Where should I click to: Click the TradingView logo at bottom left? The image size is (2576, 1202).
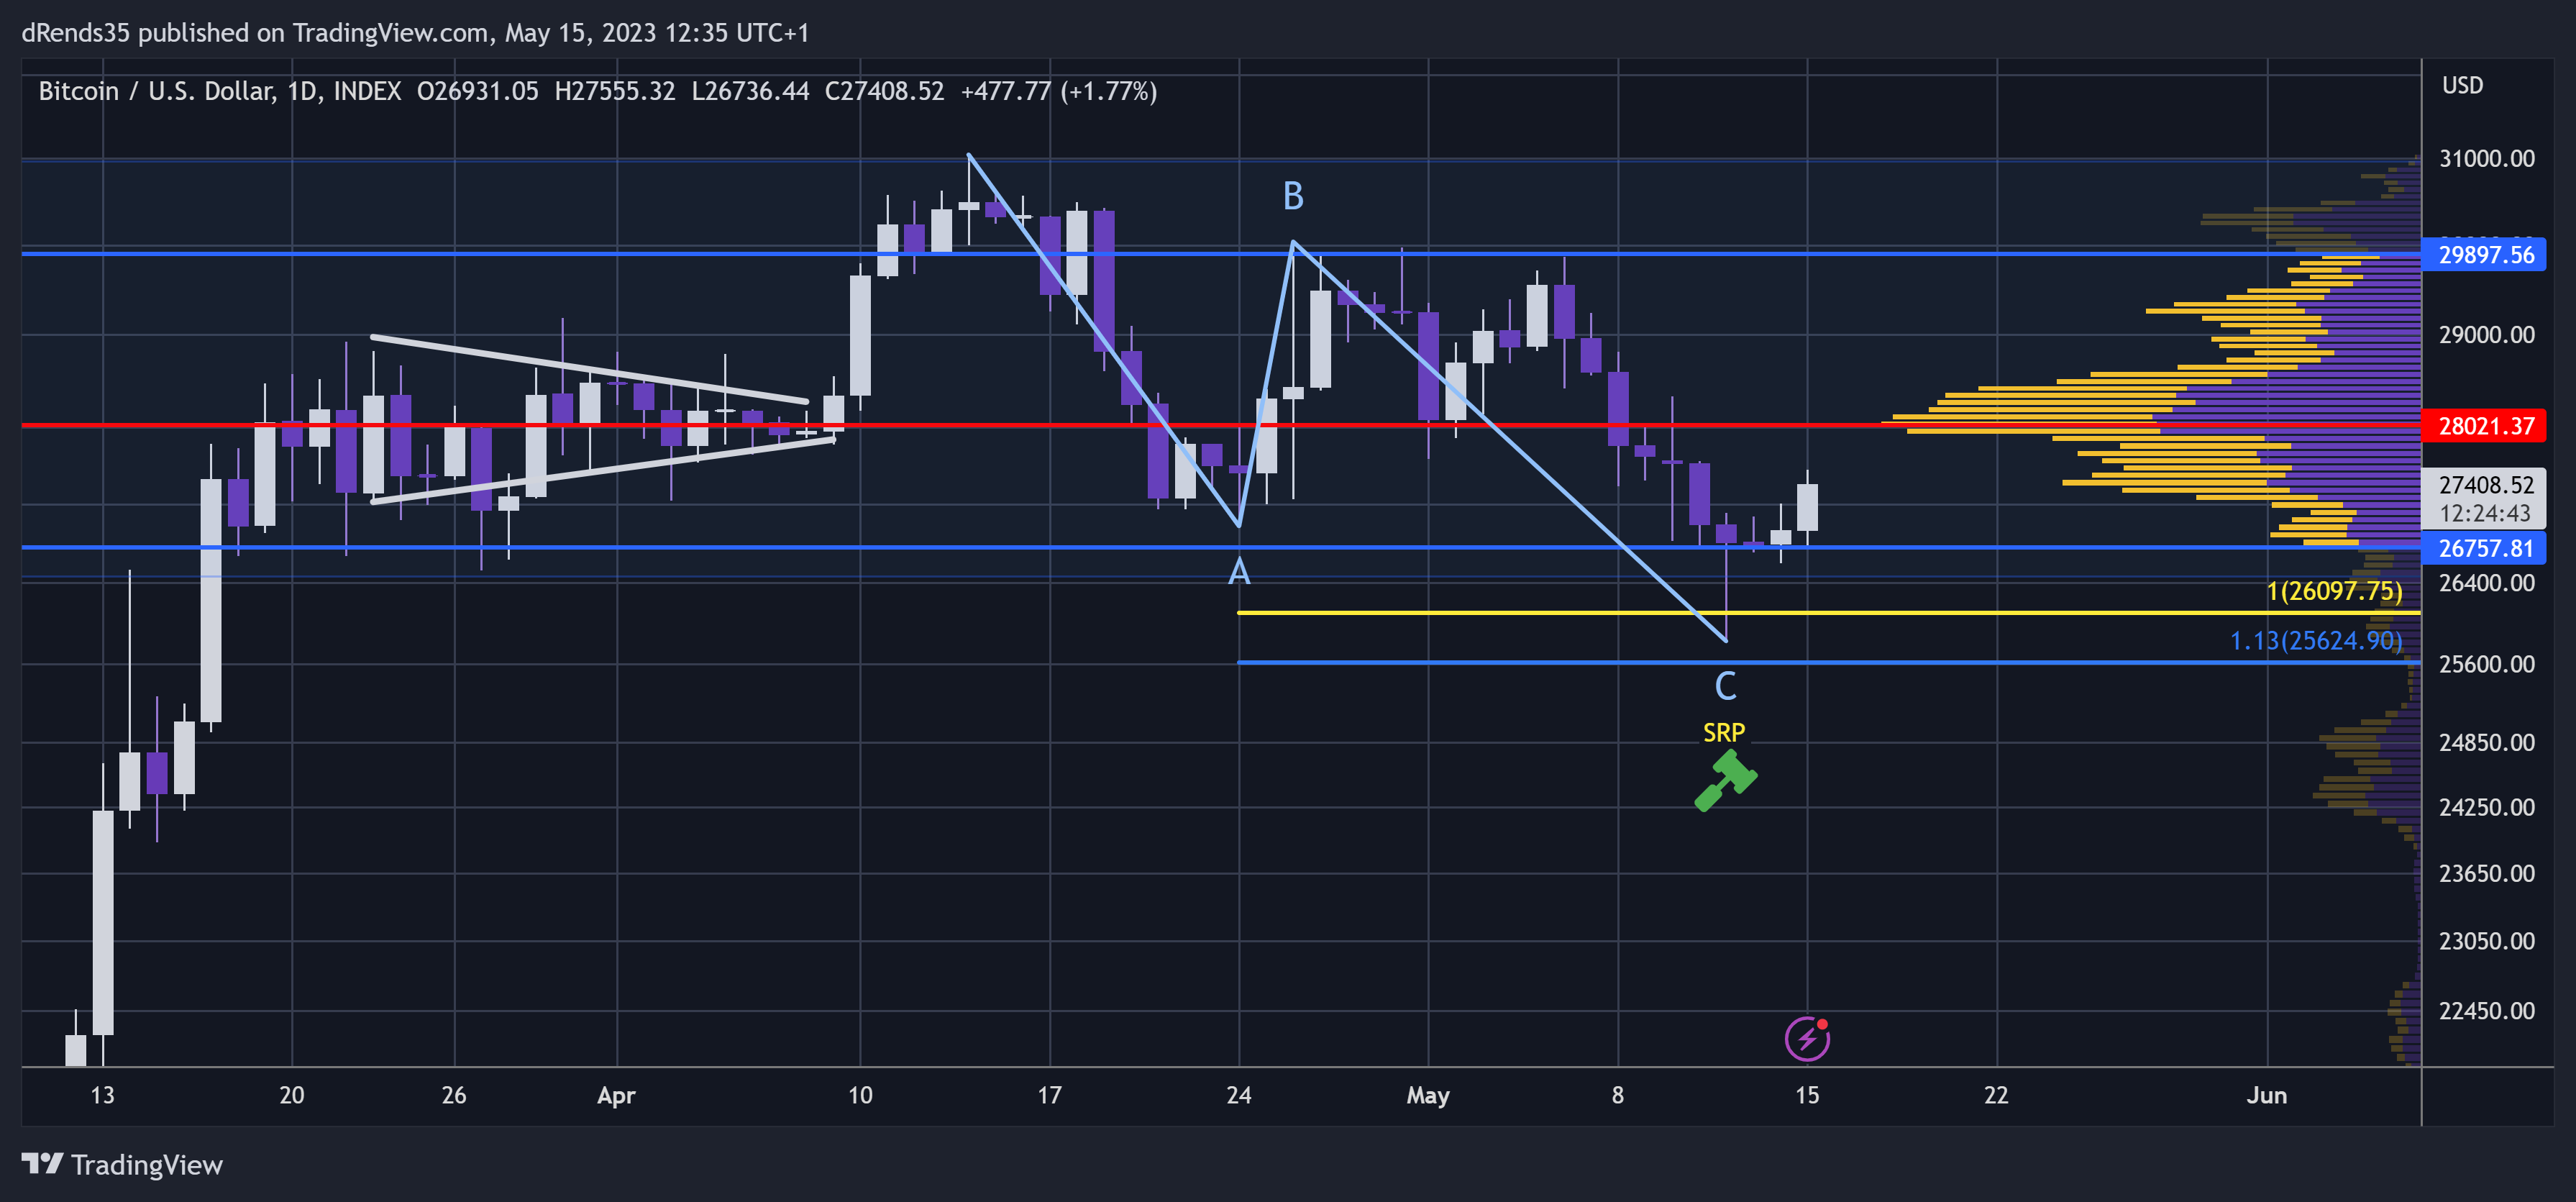122,1165
